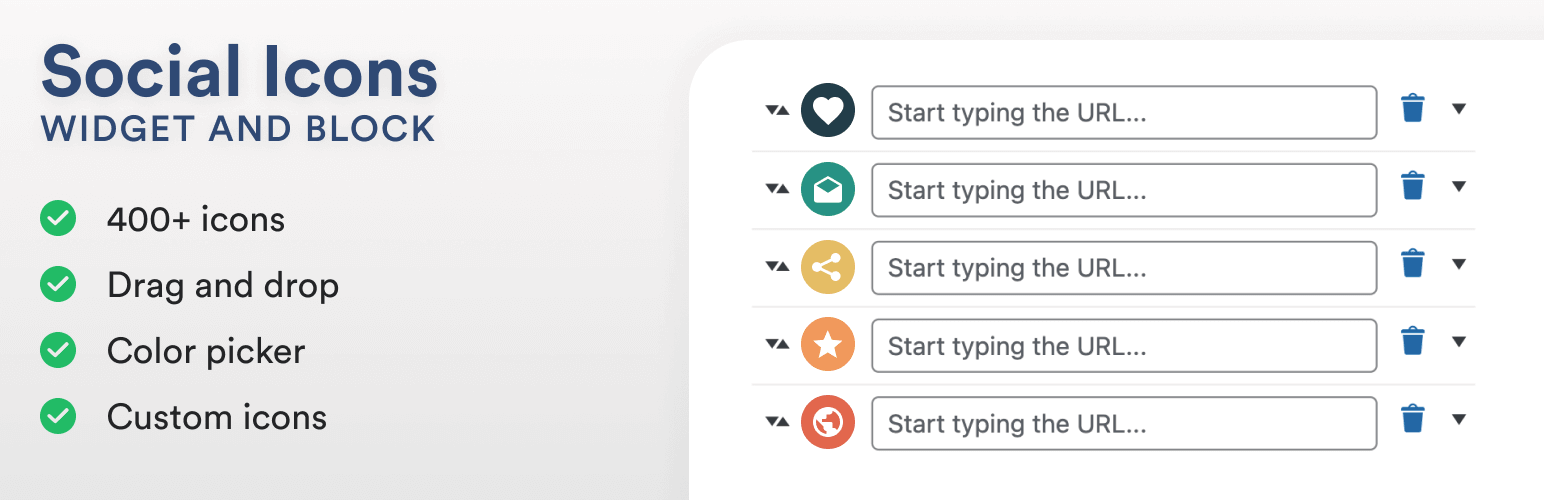1544x500 pixels.
Task: Delete the globe icon row
Action: (1412, 420)
